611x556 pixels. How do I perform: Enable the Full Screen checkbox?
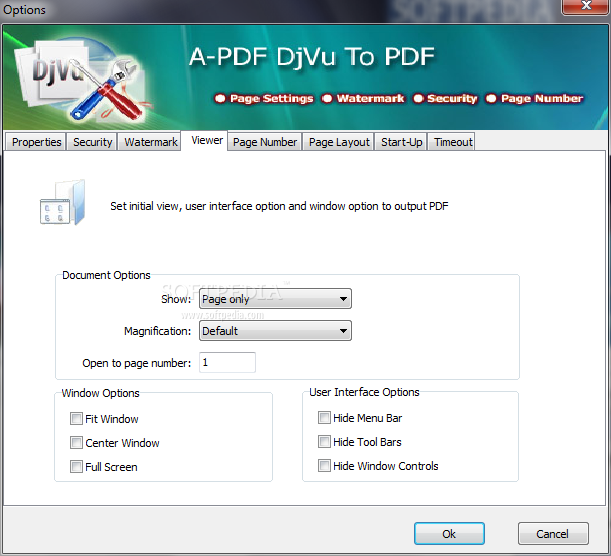click(76, 467)
